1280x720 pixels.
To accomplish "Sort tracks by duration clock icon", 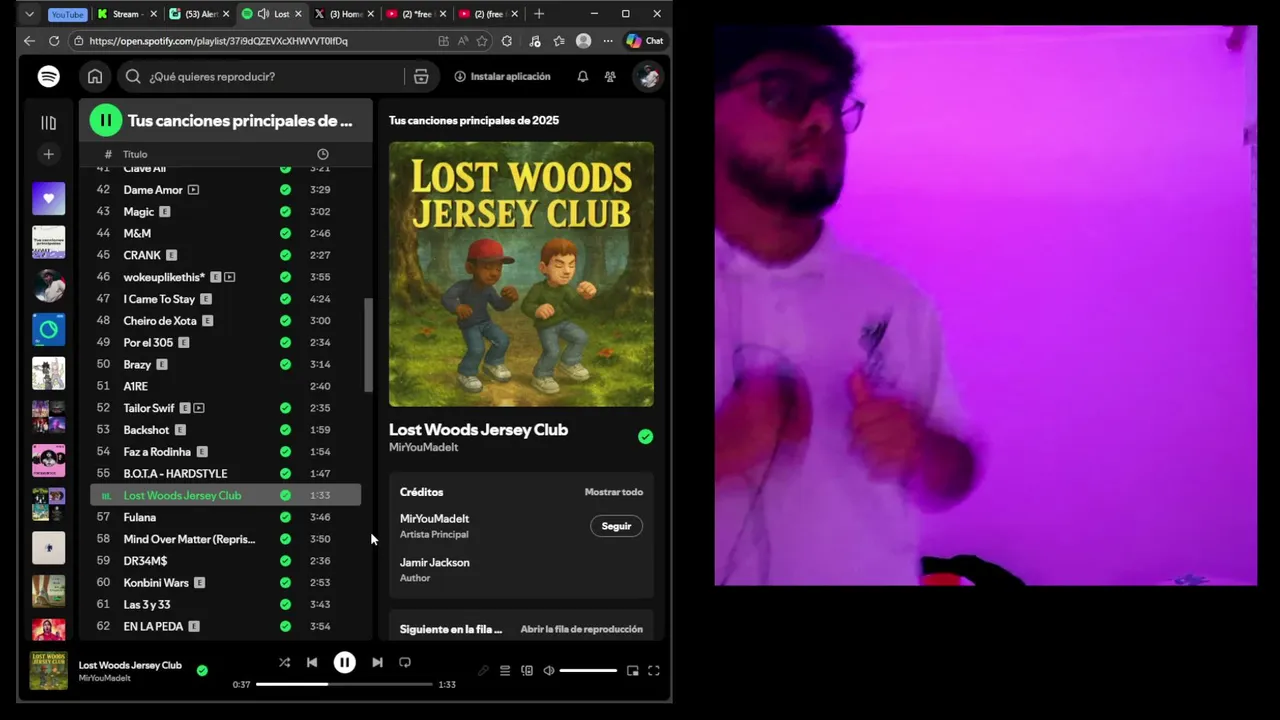I will [322, 154].
